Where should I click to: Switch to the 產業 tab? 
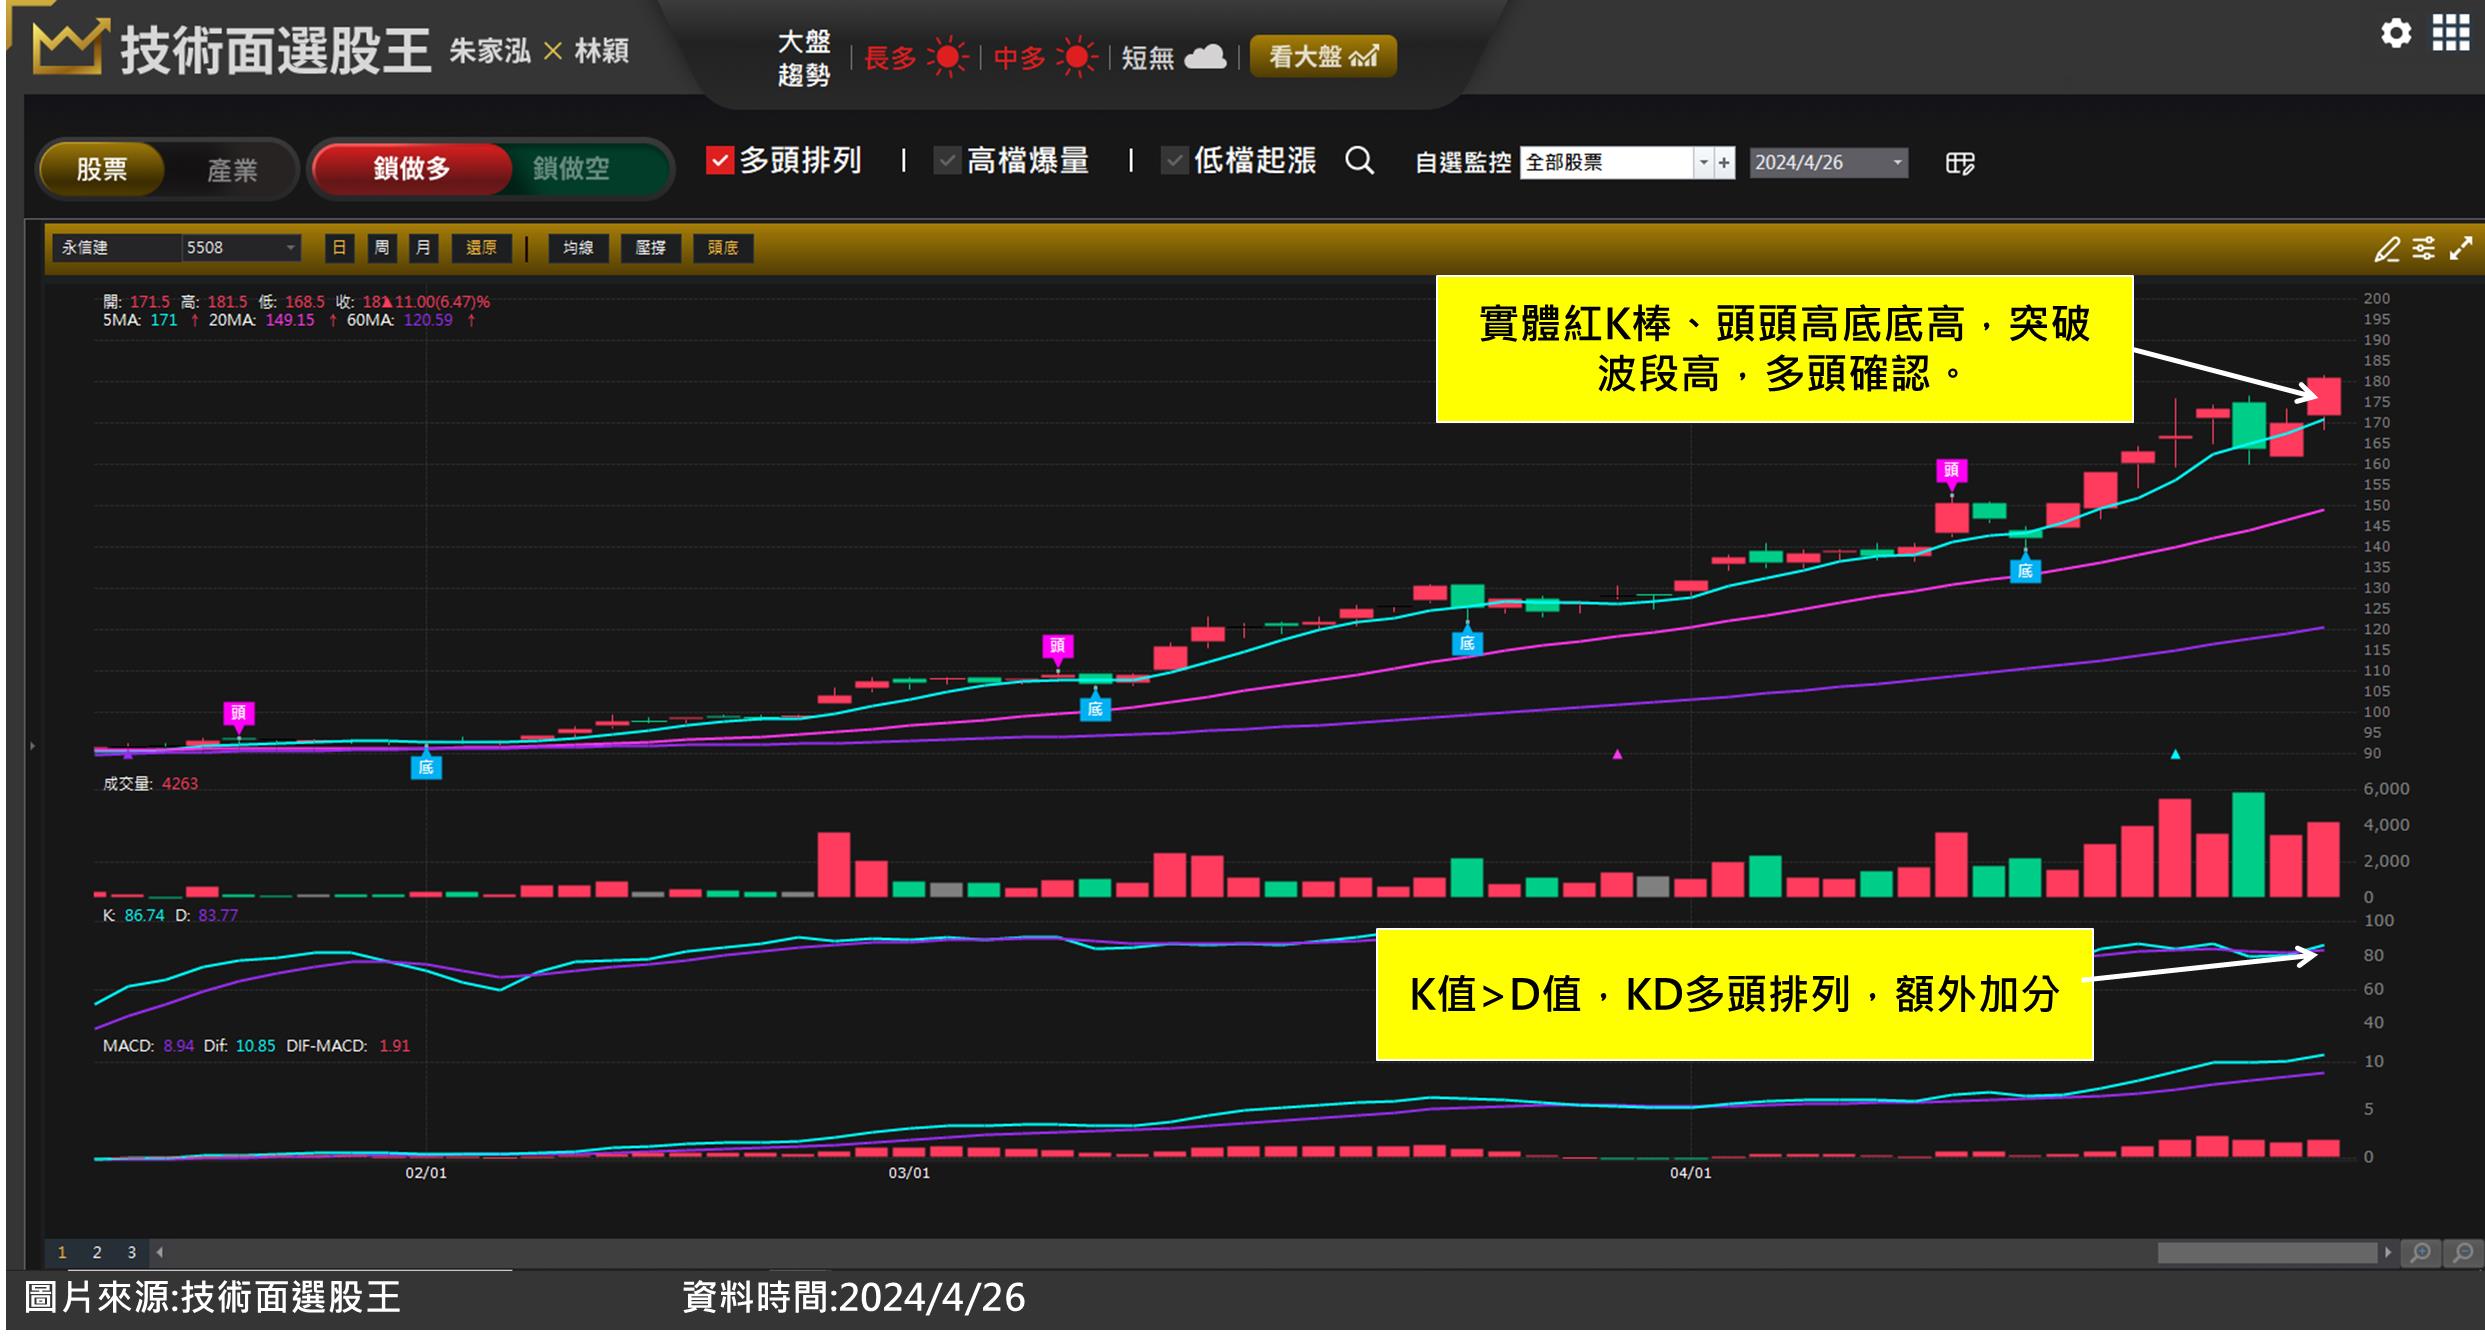232,169
